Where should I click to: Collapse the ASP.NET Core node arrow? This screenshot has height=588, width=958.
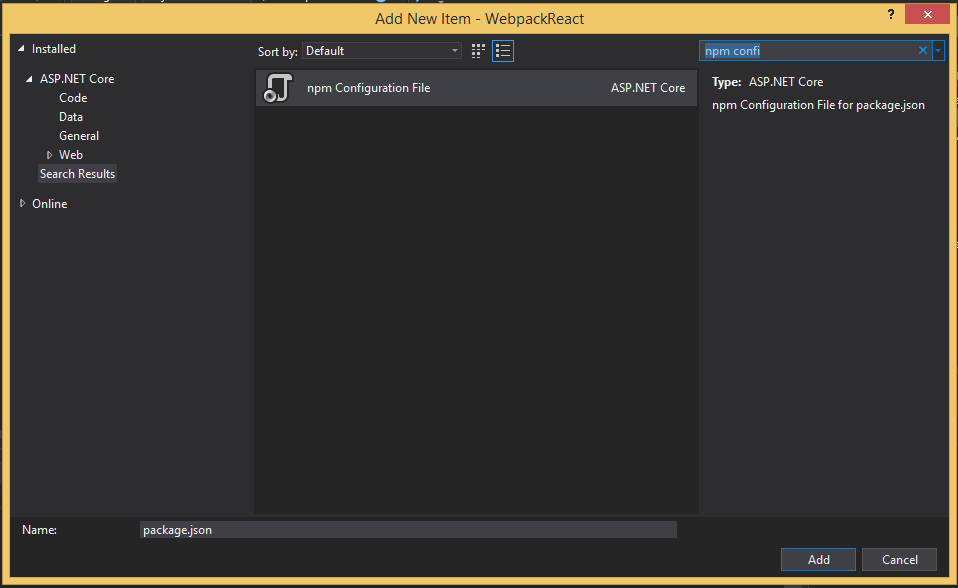coord(29,79)
